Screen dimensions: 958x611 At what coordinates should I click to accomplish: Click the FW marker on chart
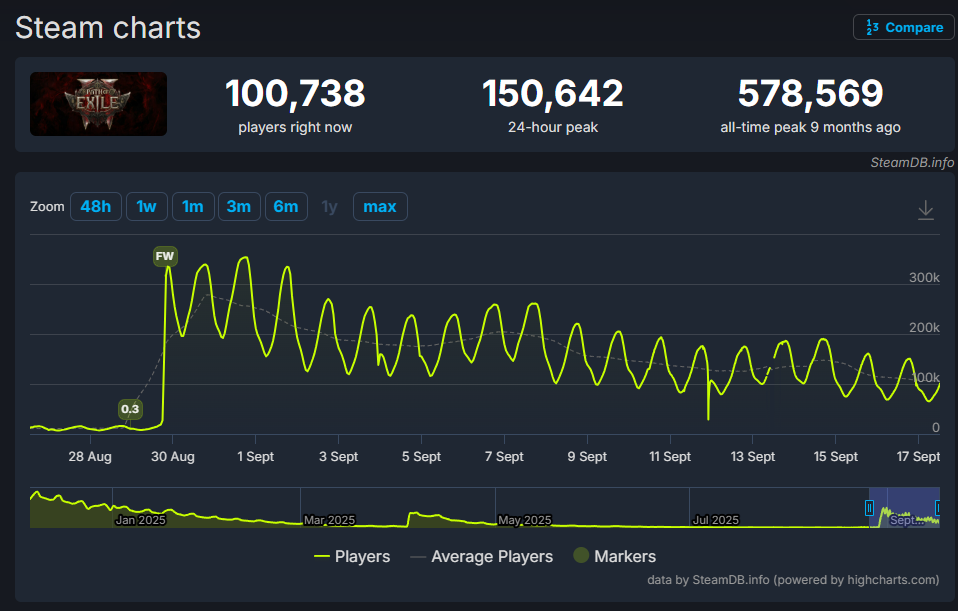click(165, 256)
